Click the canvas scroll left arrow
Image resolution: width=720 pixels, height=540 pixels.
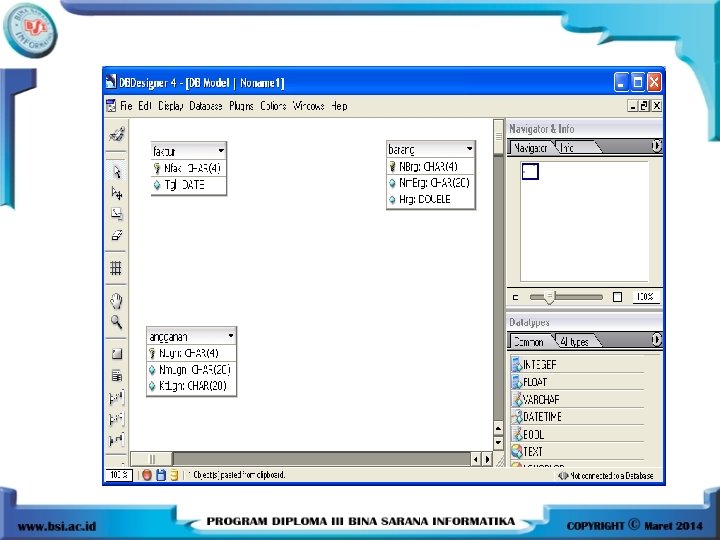[x=476, y=459]
